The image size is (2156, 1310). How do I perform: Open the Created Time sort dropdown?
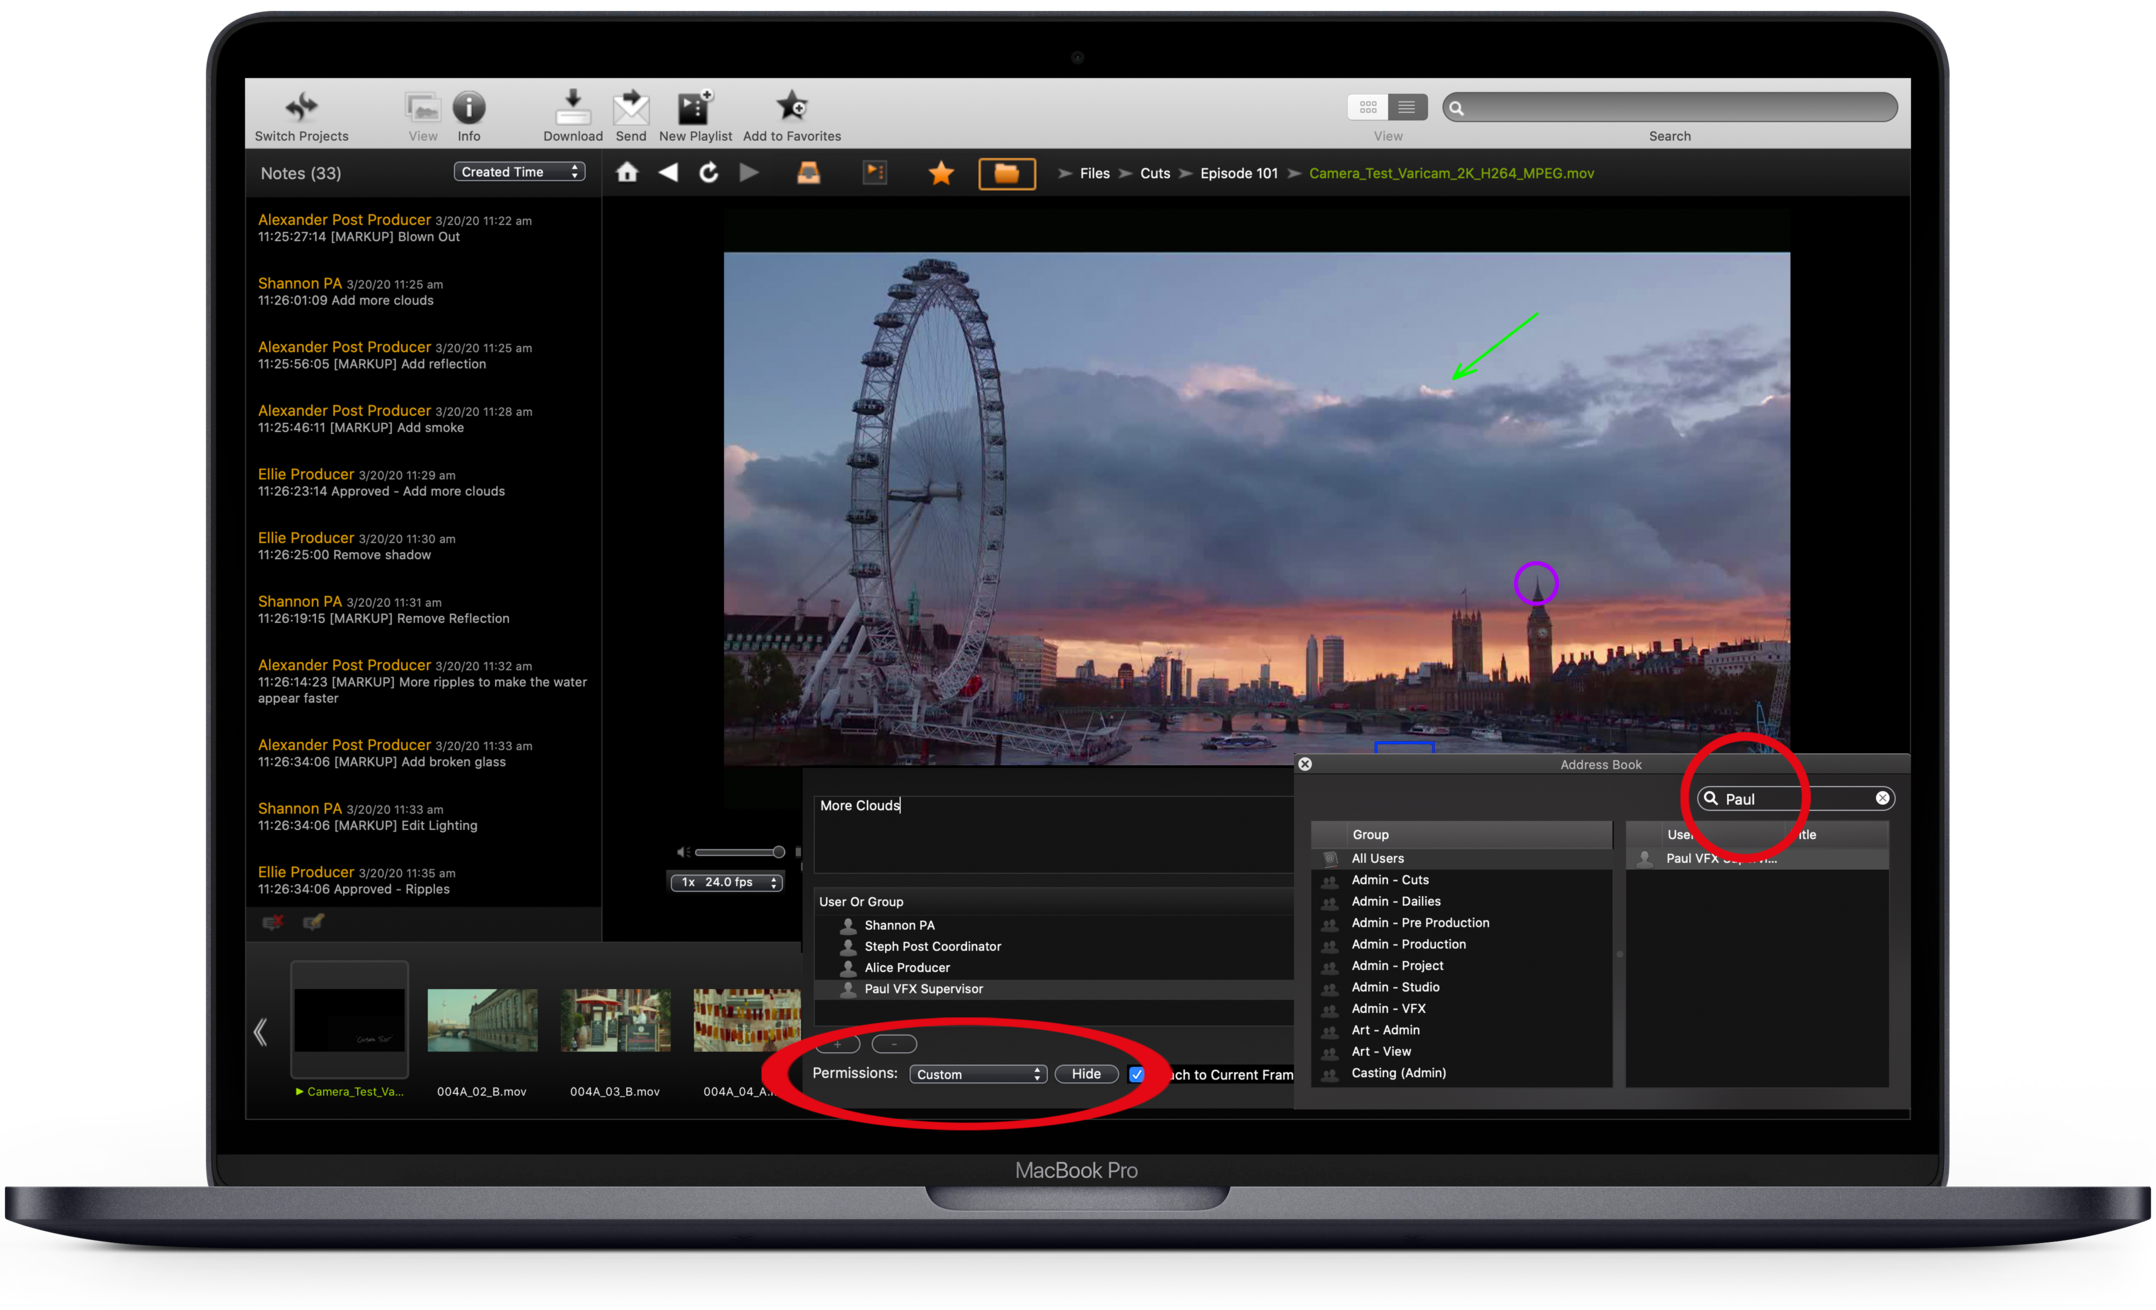coord(518,172)
